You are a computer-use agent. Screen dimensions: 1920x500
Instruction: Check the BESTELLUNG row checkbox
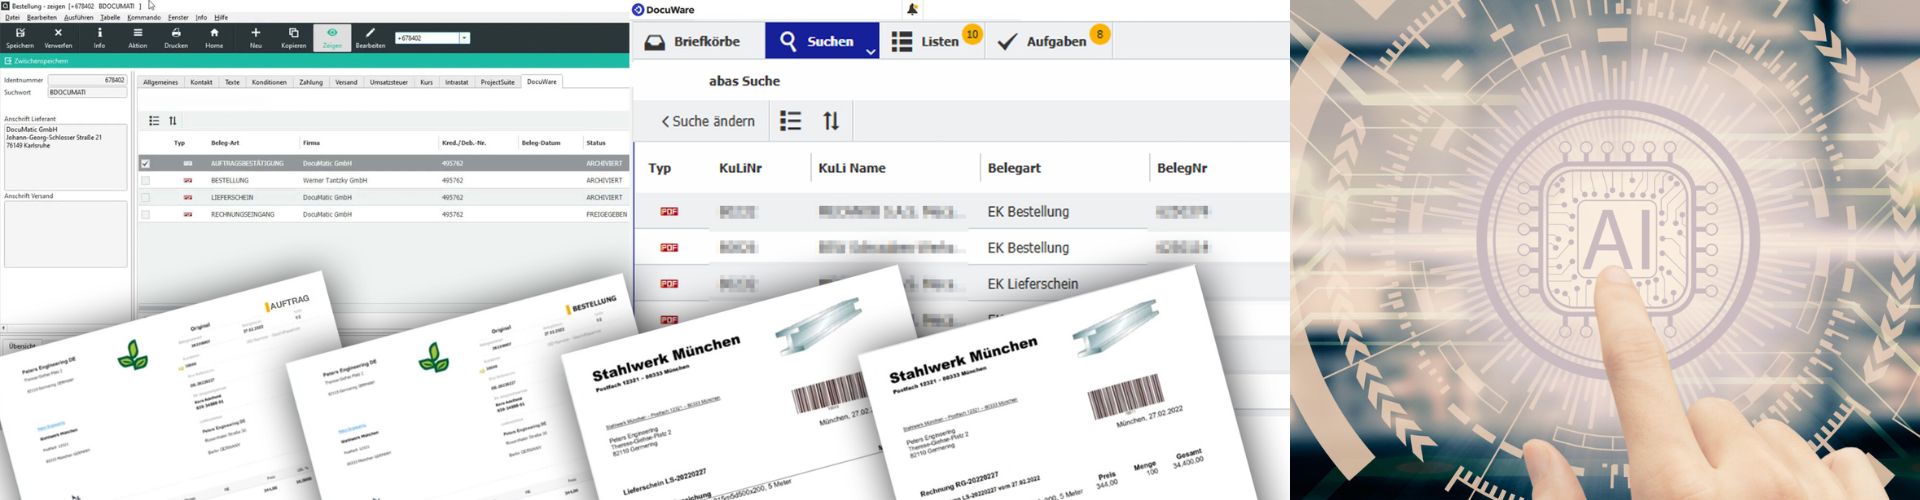click(146, 181)
